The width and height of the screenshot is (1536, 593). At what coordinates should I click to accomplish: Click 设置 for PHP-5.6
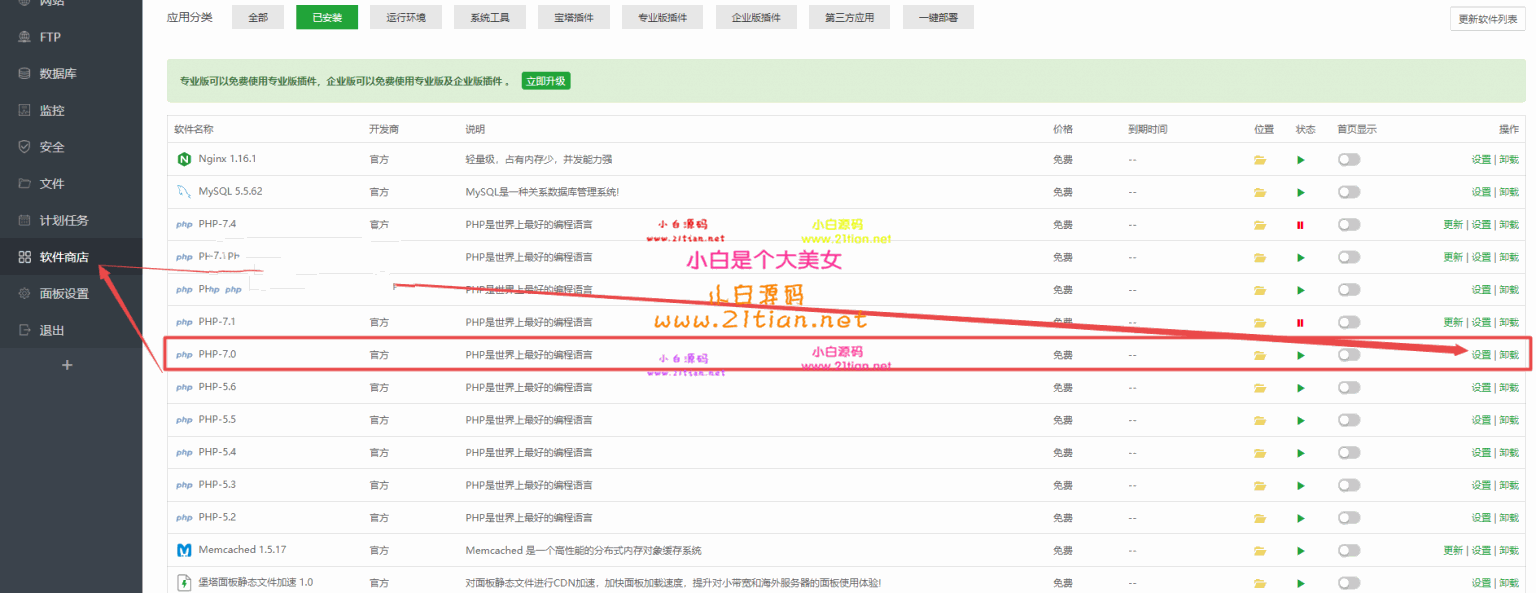coord(1481,388)
